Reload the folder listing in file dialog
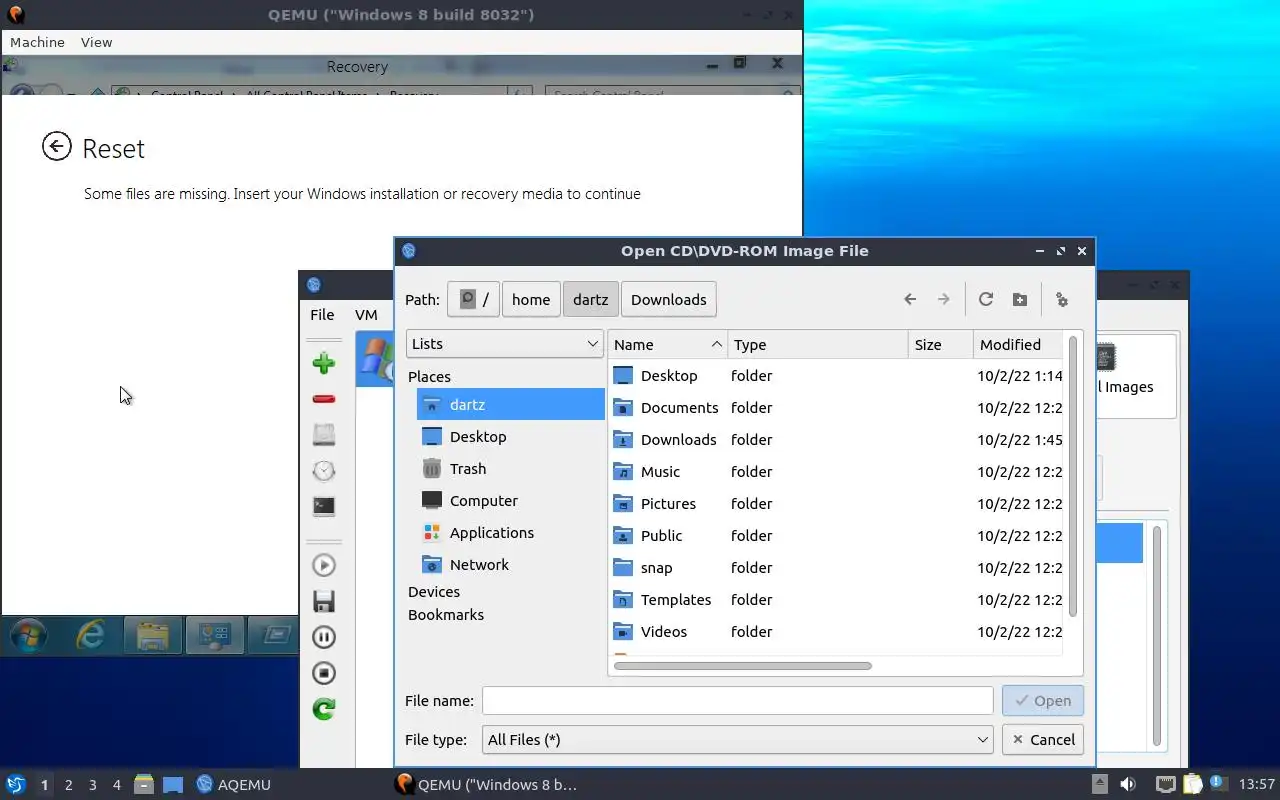The width and height of the screenshot is (1280, 800). (x=986, y=299)
